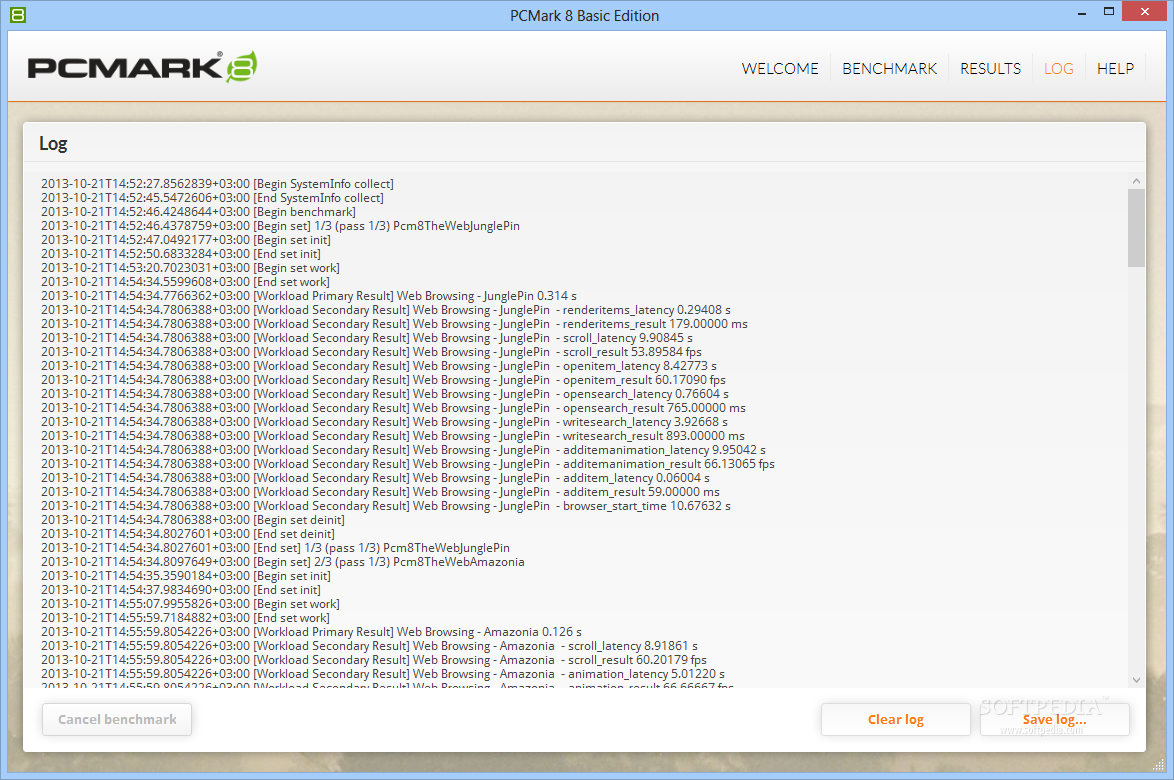Screen dimensions: 1174x780
Task: Click 'renderitems_latency 0.29408 s' log entry
Action: [x=386, y=309]
